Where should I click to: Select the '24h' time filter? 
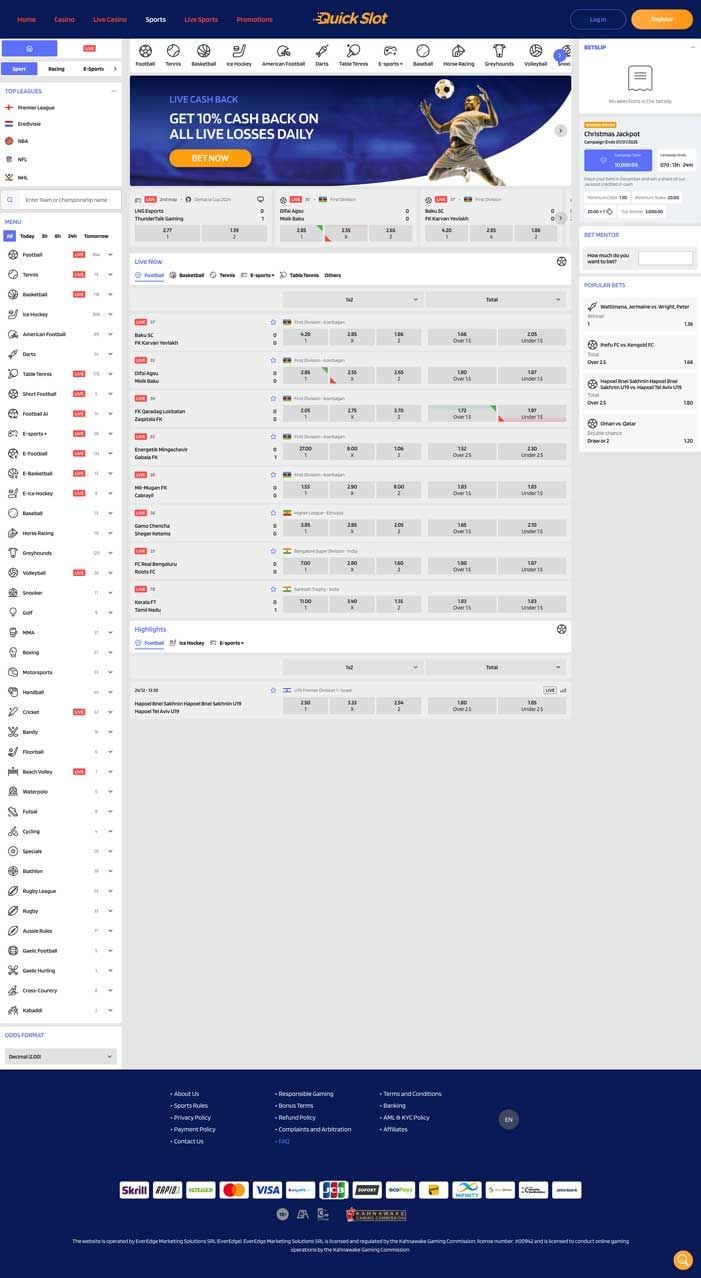click(72, 236)
